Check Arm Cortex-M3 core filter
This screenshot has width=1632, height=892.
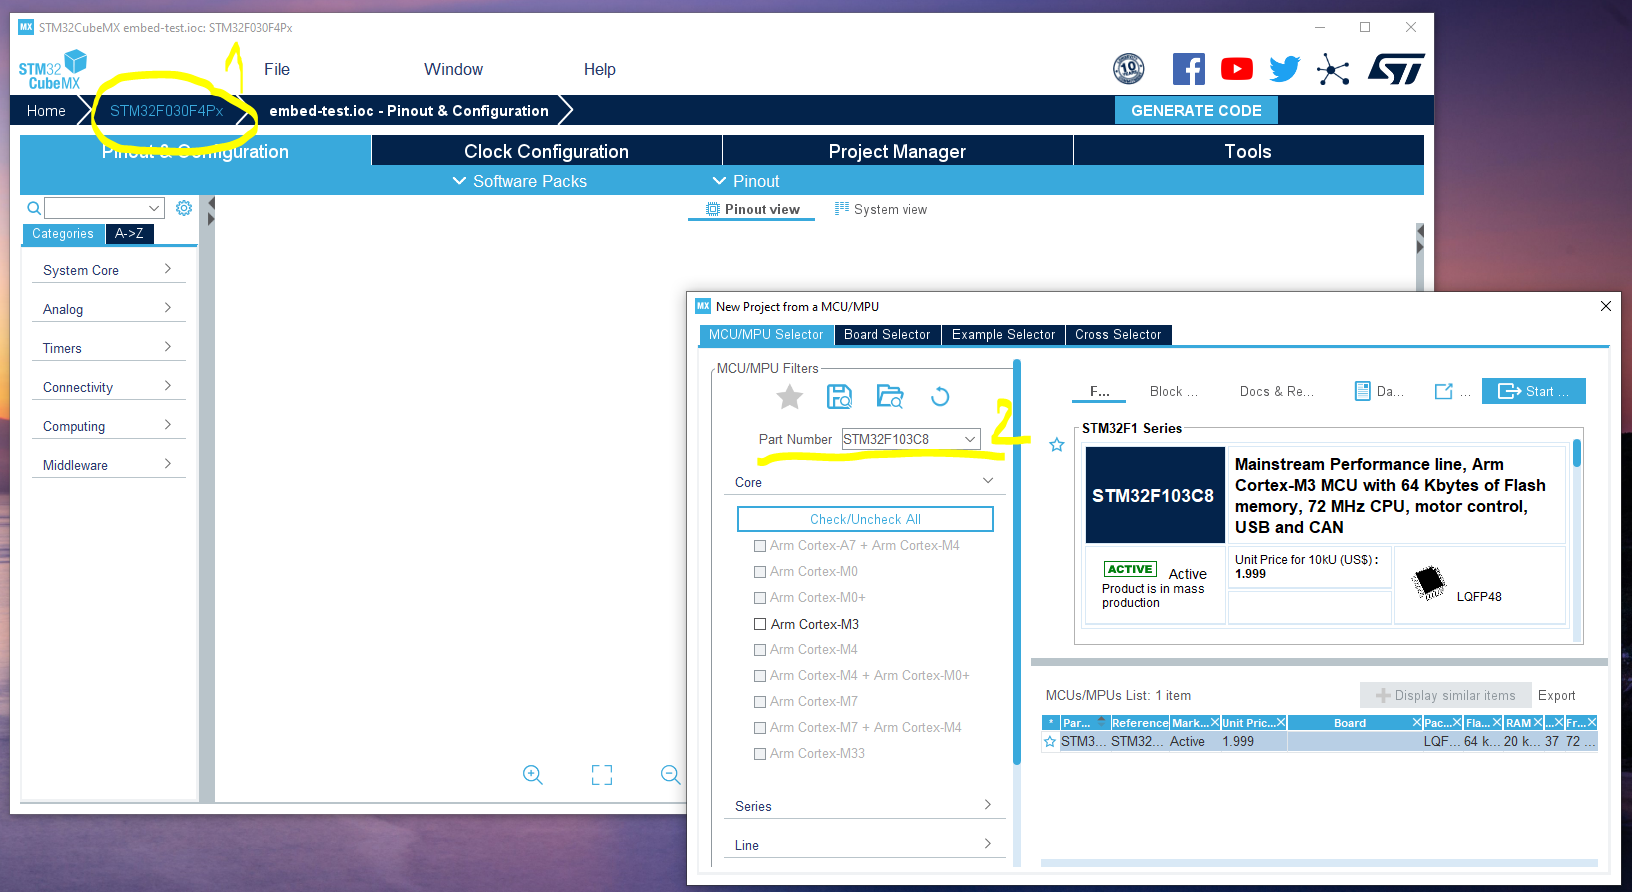coord(760,624)
